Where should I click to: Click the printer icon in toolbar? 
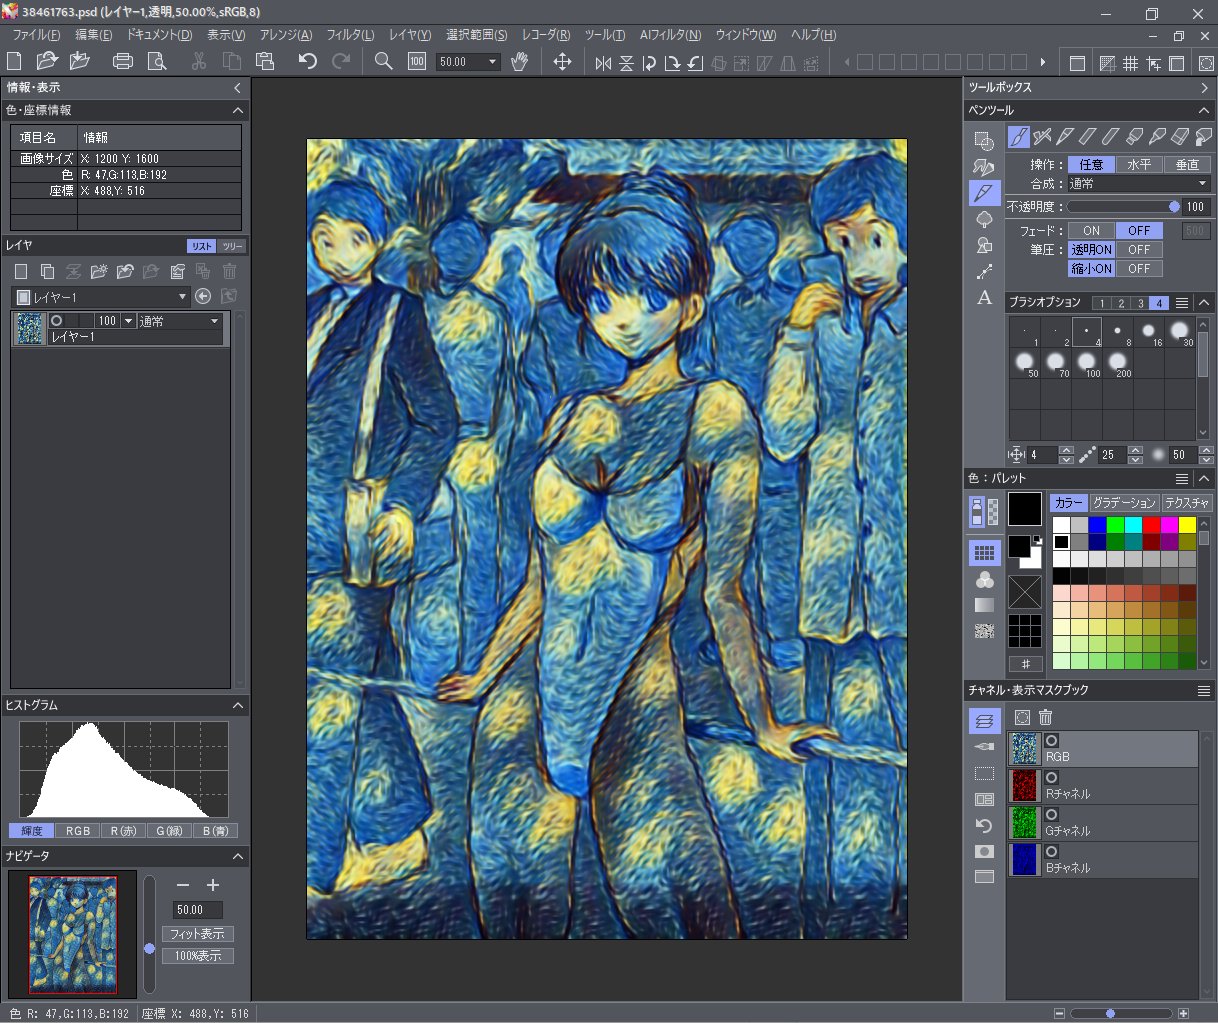click(x=123, y=62)
